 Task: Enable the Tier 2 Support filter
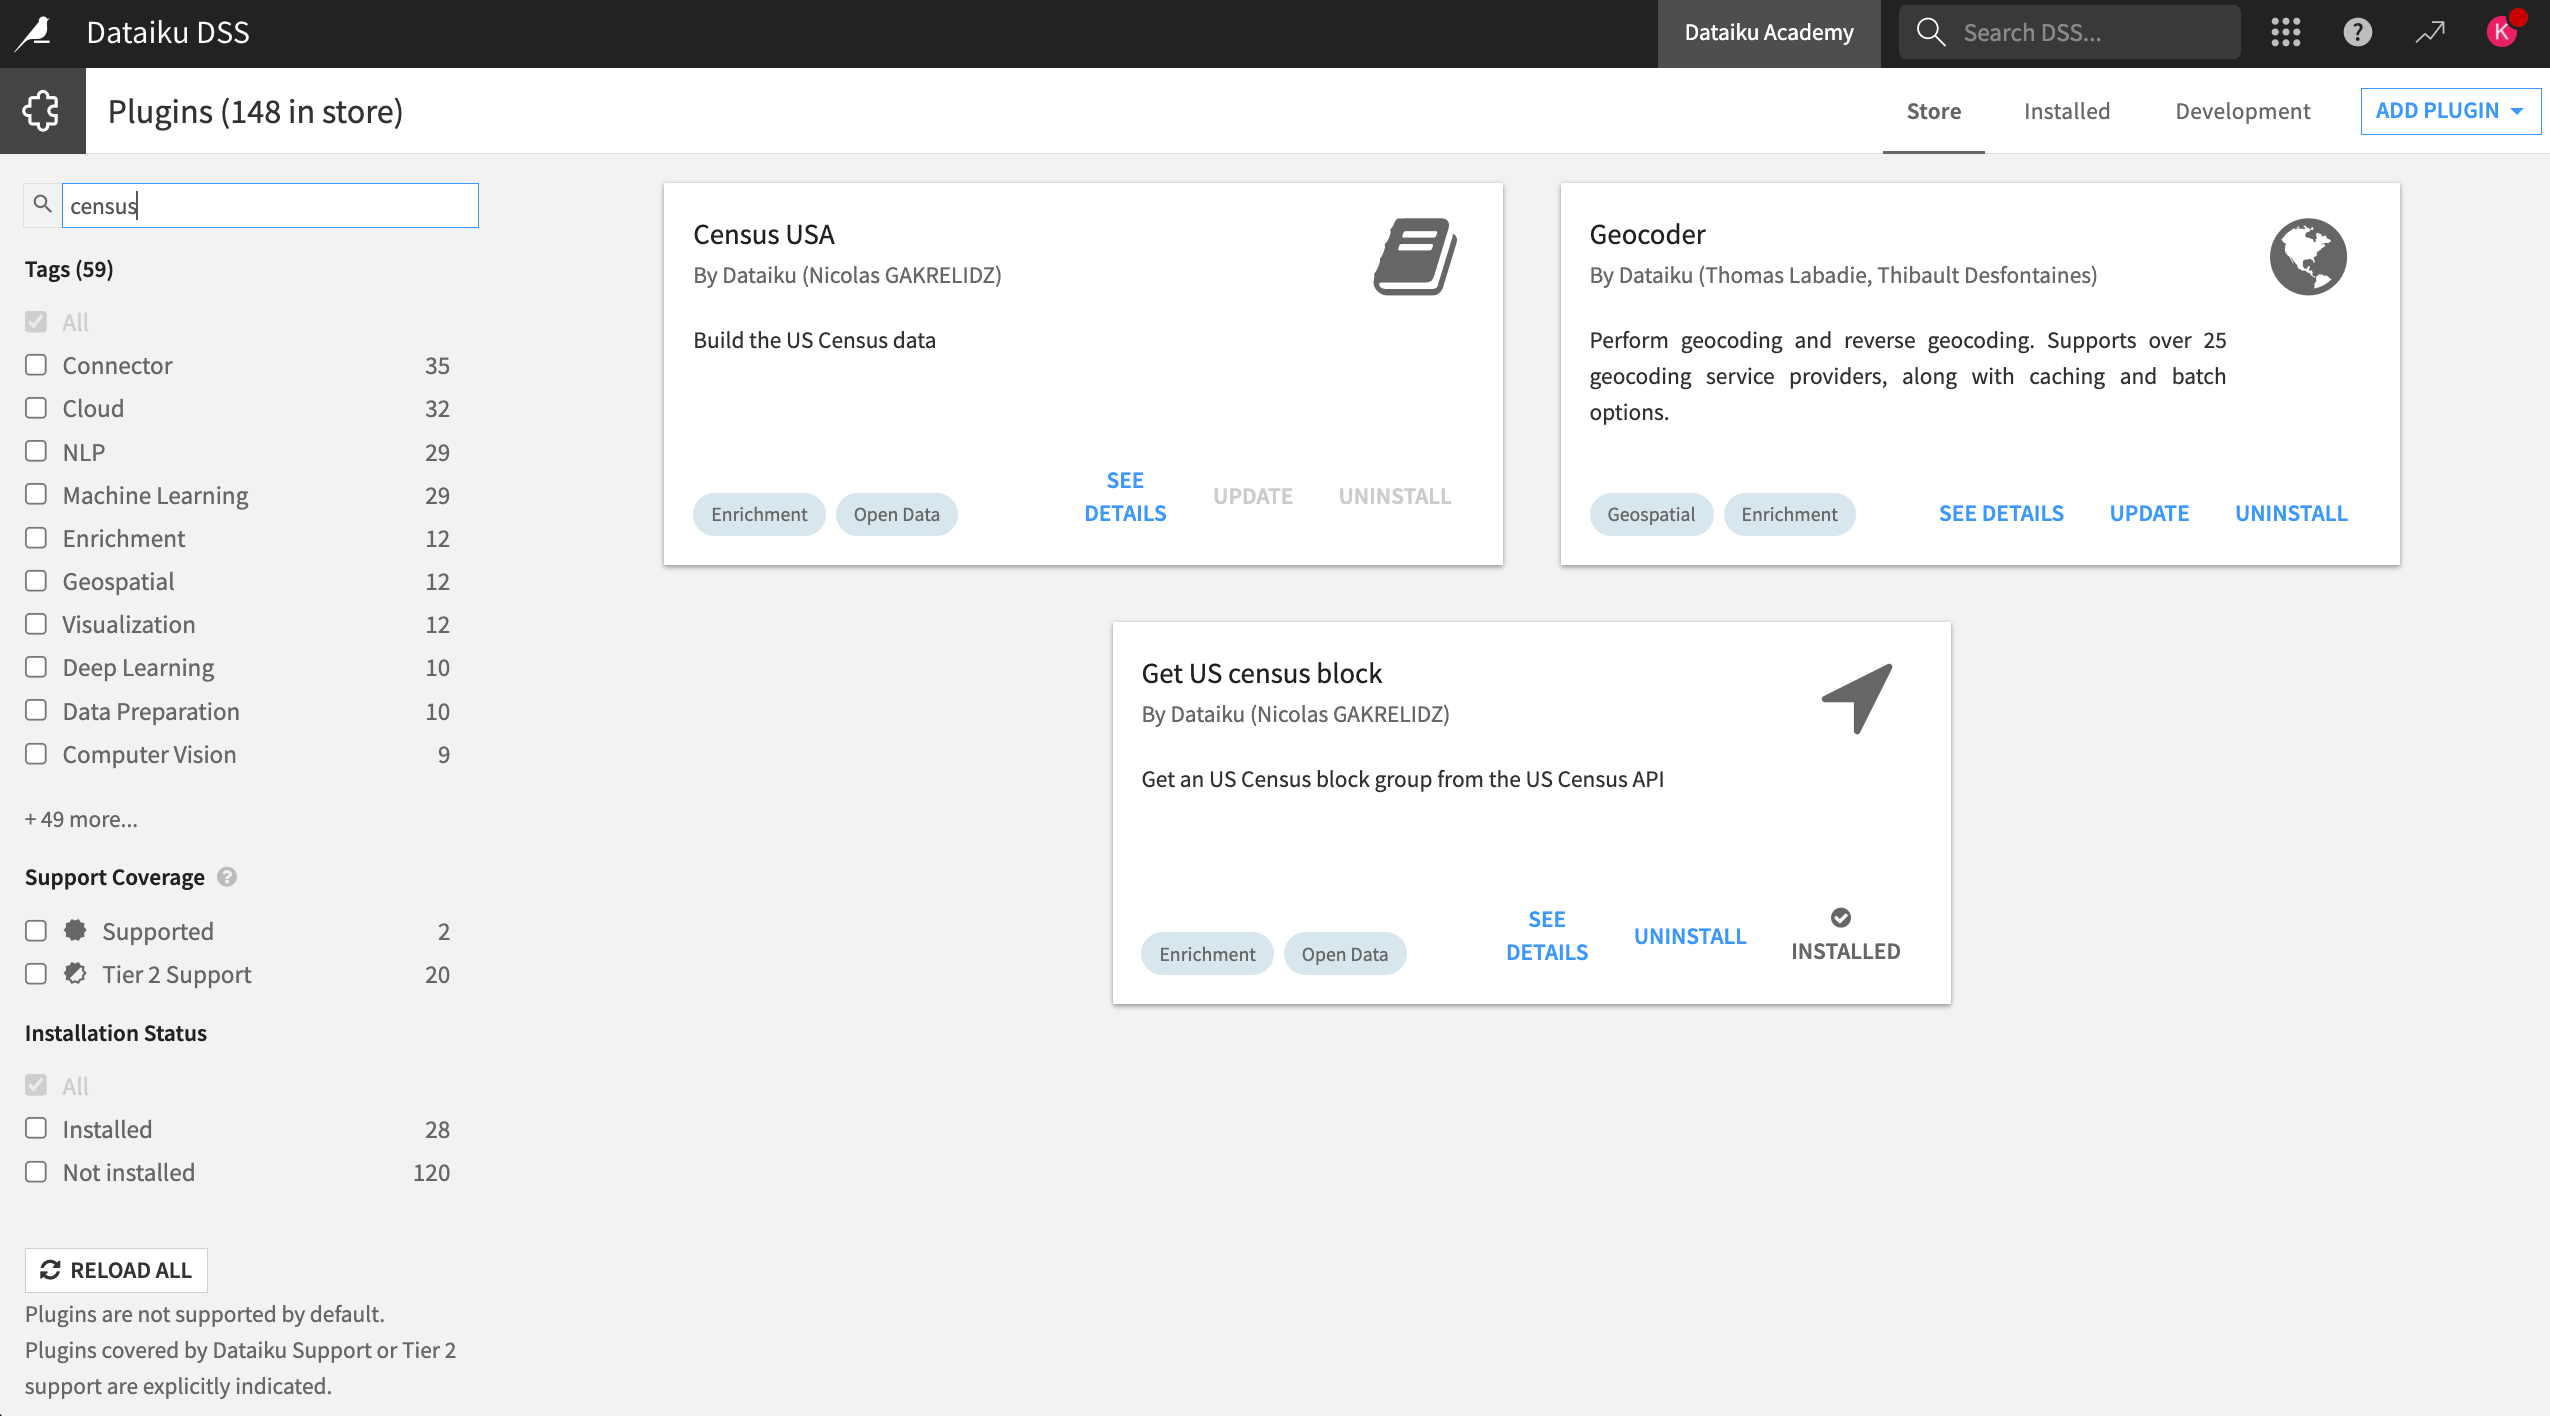click(x=36, y=974)
